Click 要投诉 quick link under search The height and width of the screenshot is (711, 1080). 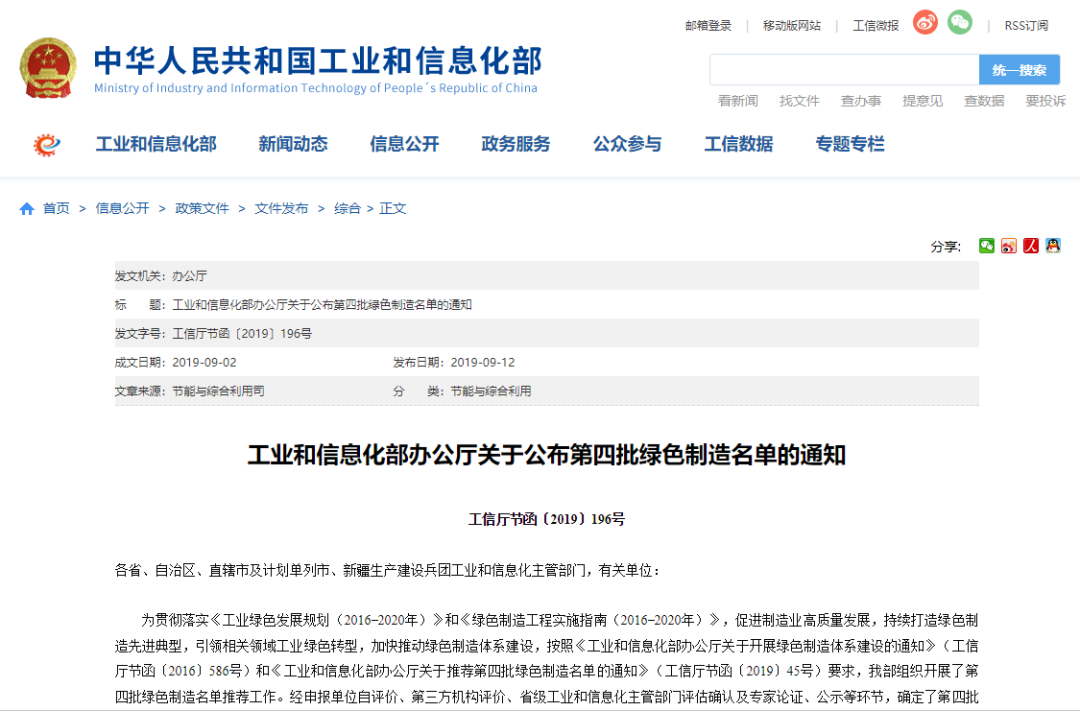coord(1046,100)
